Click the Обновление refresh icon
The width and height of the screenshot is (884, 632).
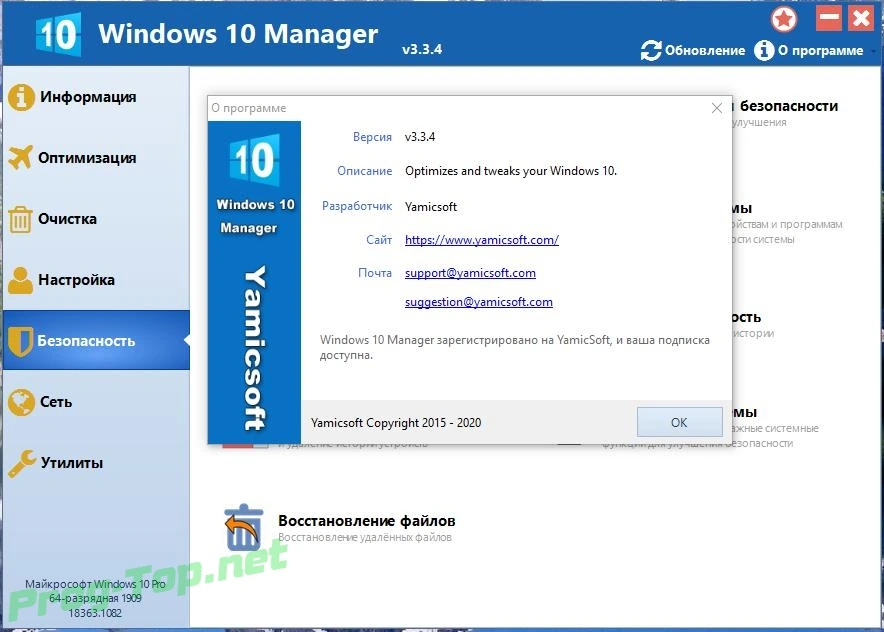651,50
